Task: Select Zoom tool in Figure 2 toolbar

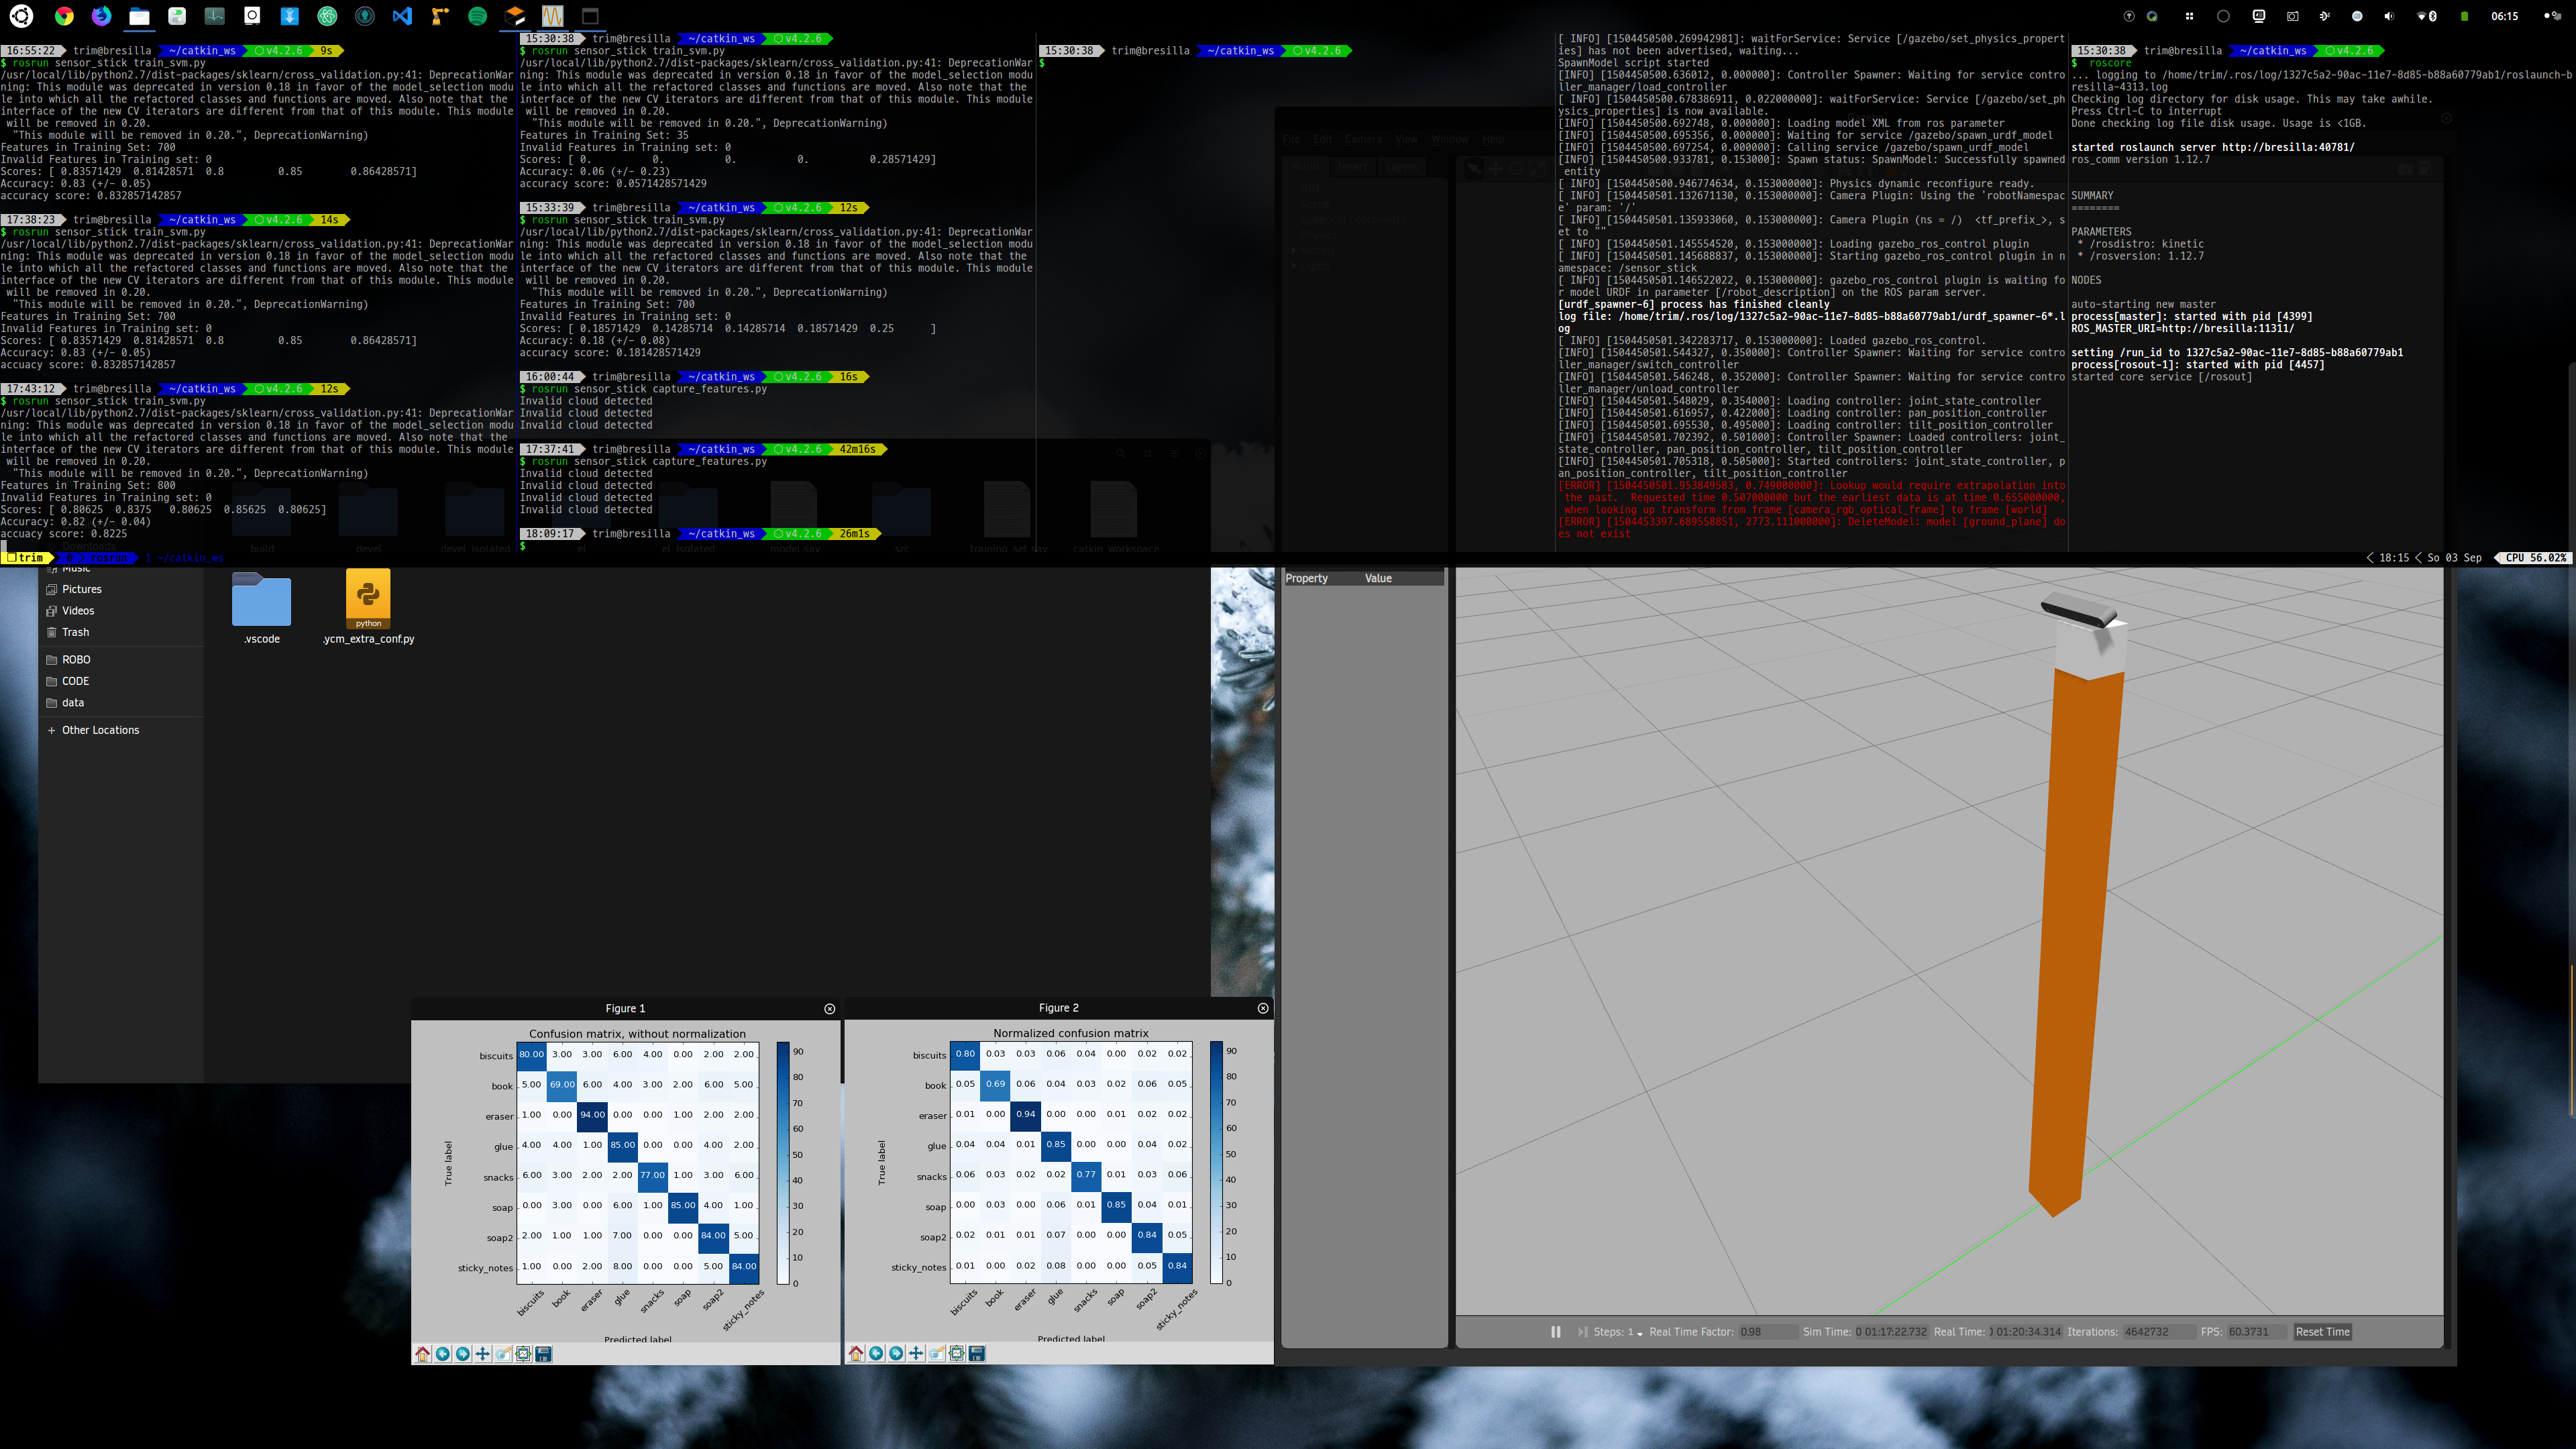Action: 937,1353
